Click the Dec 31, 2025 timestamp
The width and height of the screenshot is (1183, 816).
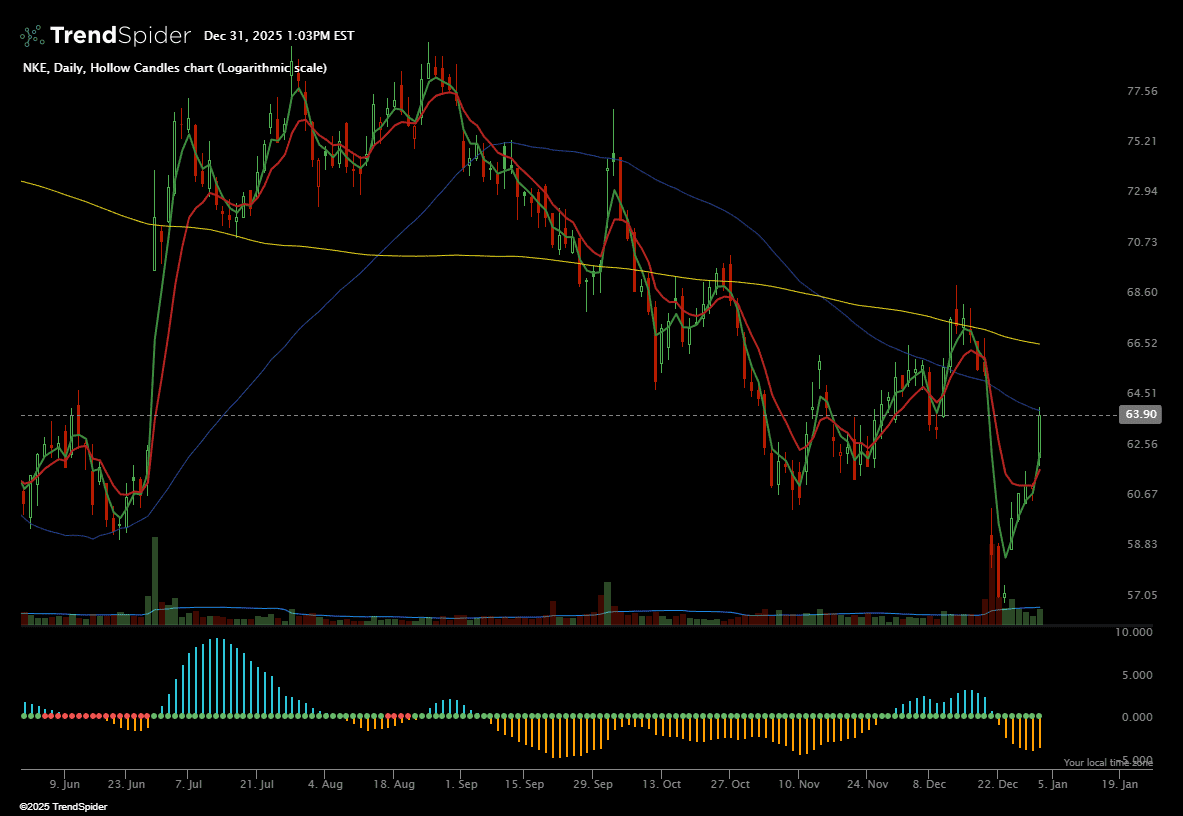pos(278,36)
